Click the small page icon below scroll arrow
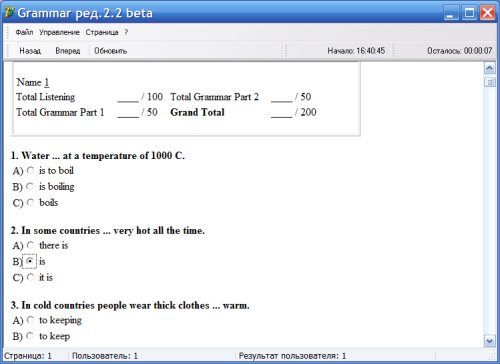 tap(490, 82)
